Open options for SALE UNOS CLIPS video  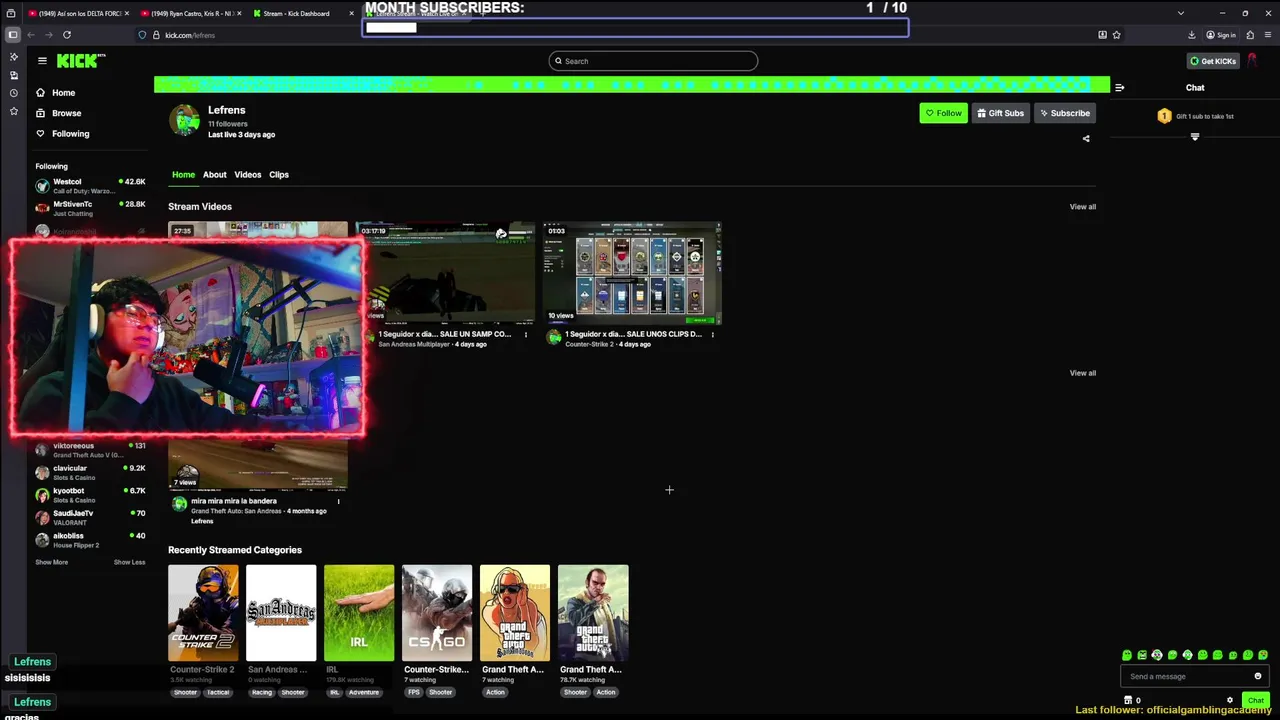pos(713,335)
